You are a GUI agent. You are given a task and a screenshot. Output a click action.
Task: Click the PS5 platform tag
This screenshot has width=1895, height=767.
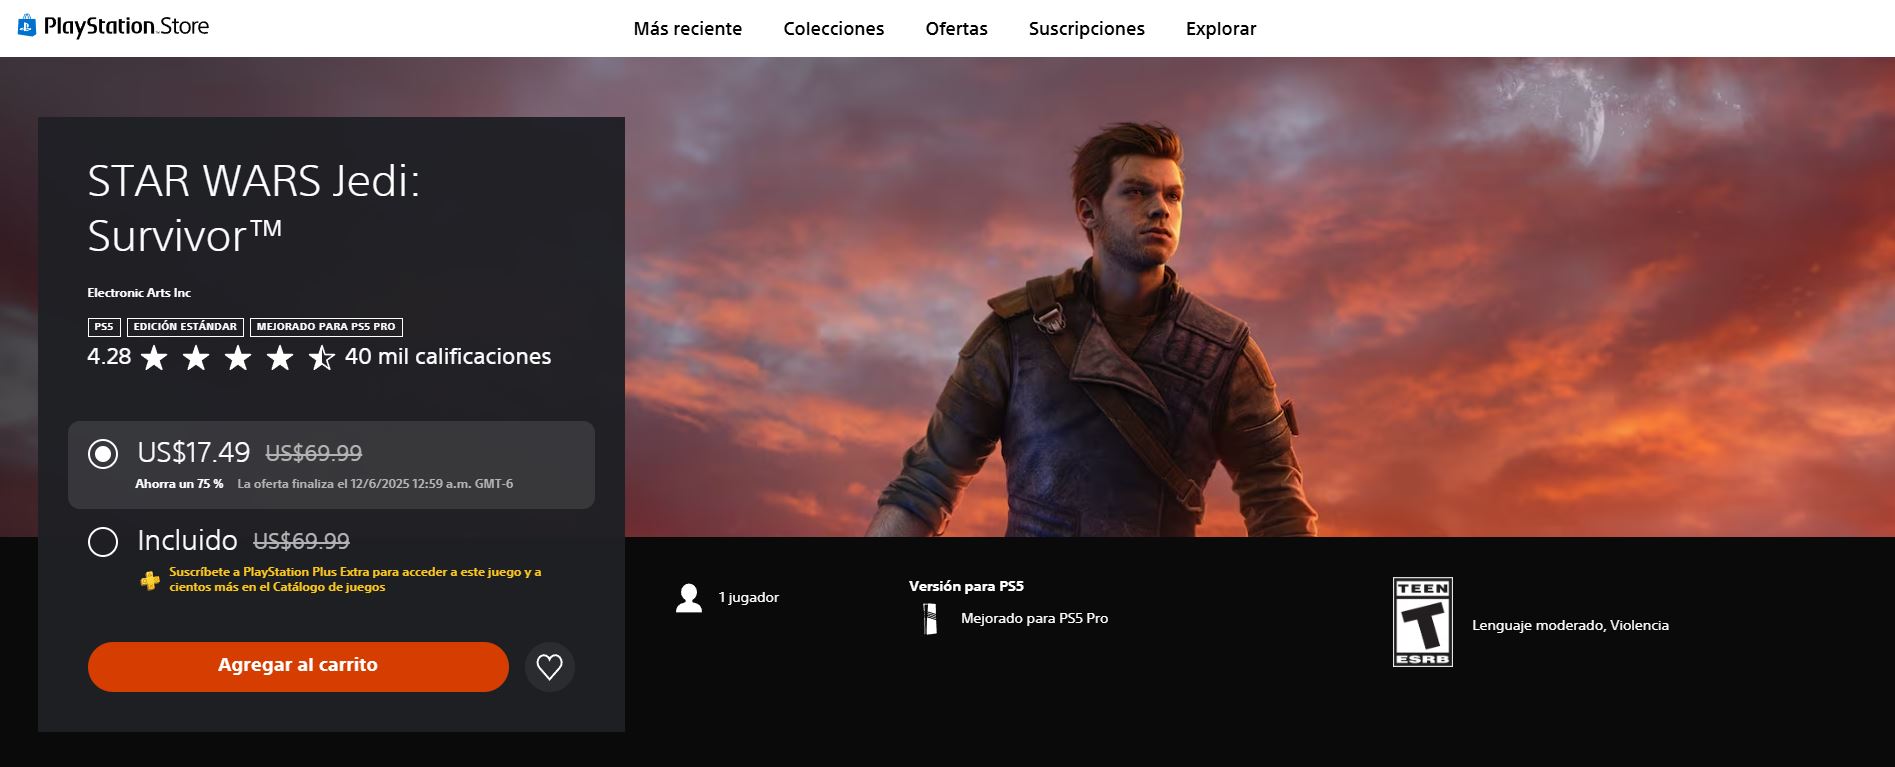pos(104,327)
